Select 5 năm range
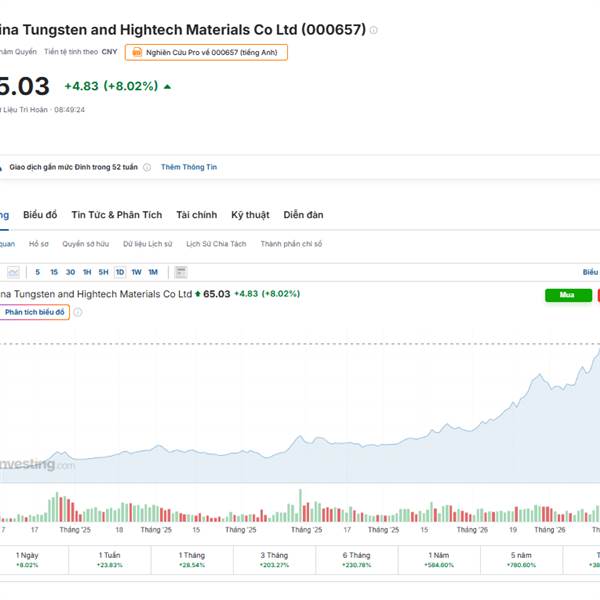600x600 pixels. click(521, 559)
